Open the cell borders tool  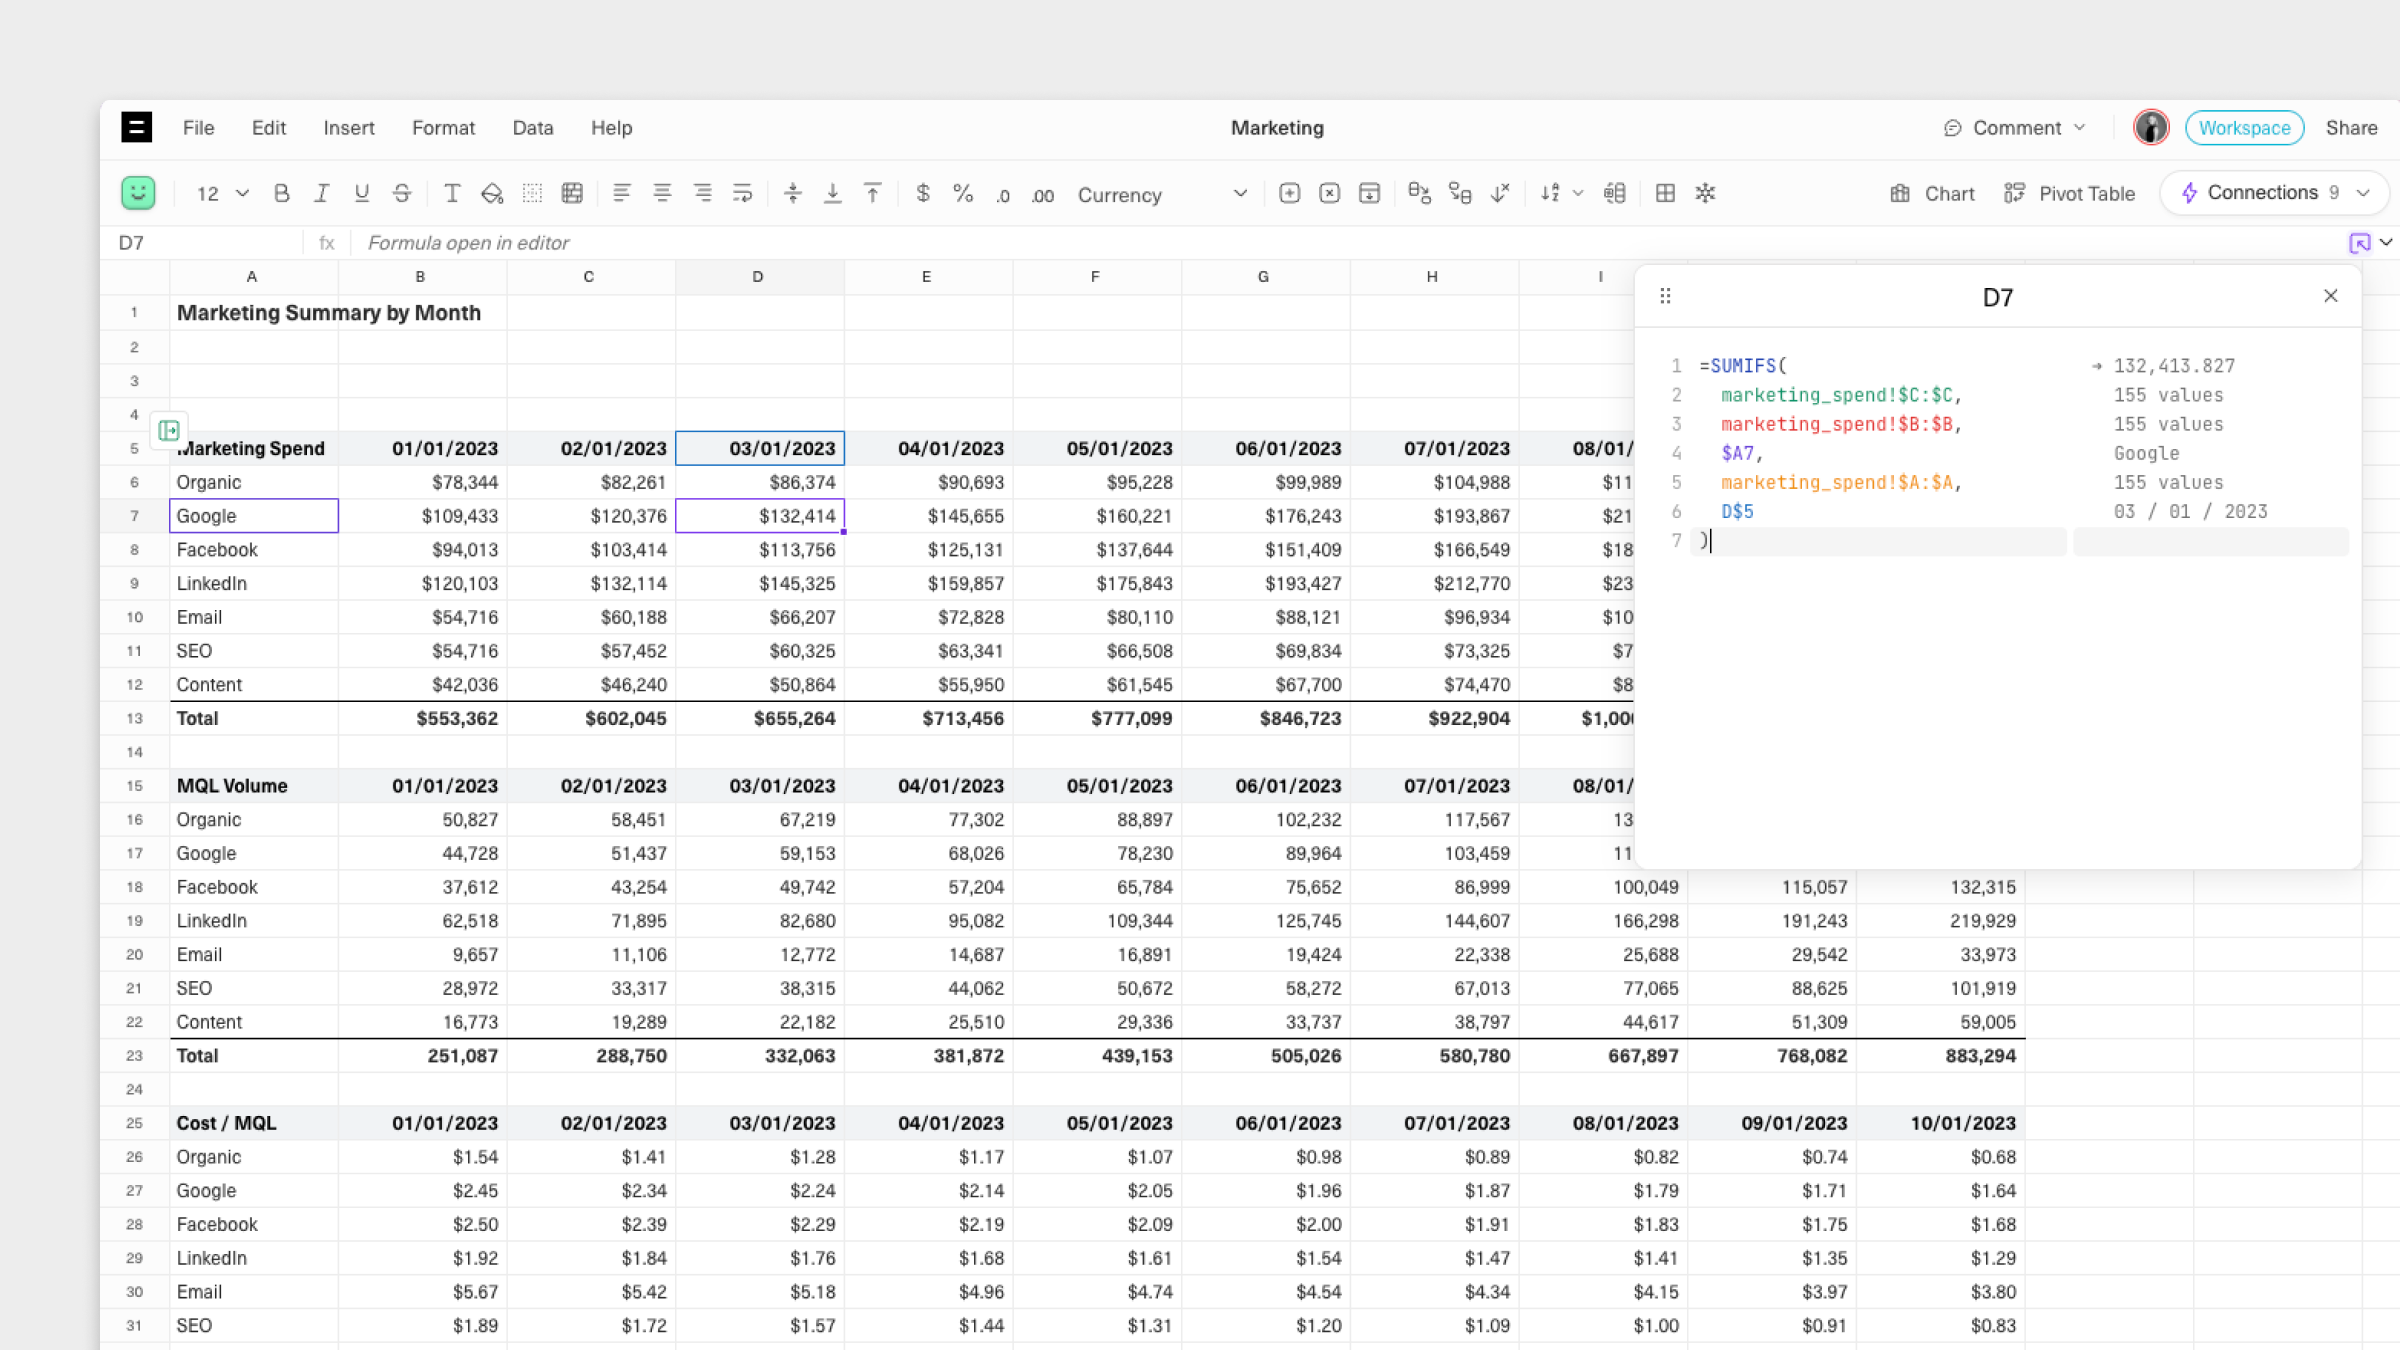532,193
